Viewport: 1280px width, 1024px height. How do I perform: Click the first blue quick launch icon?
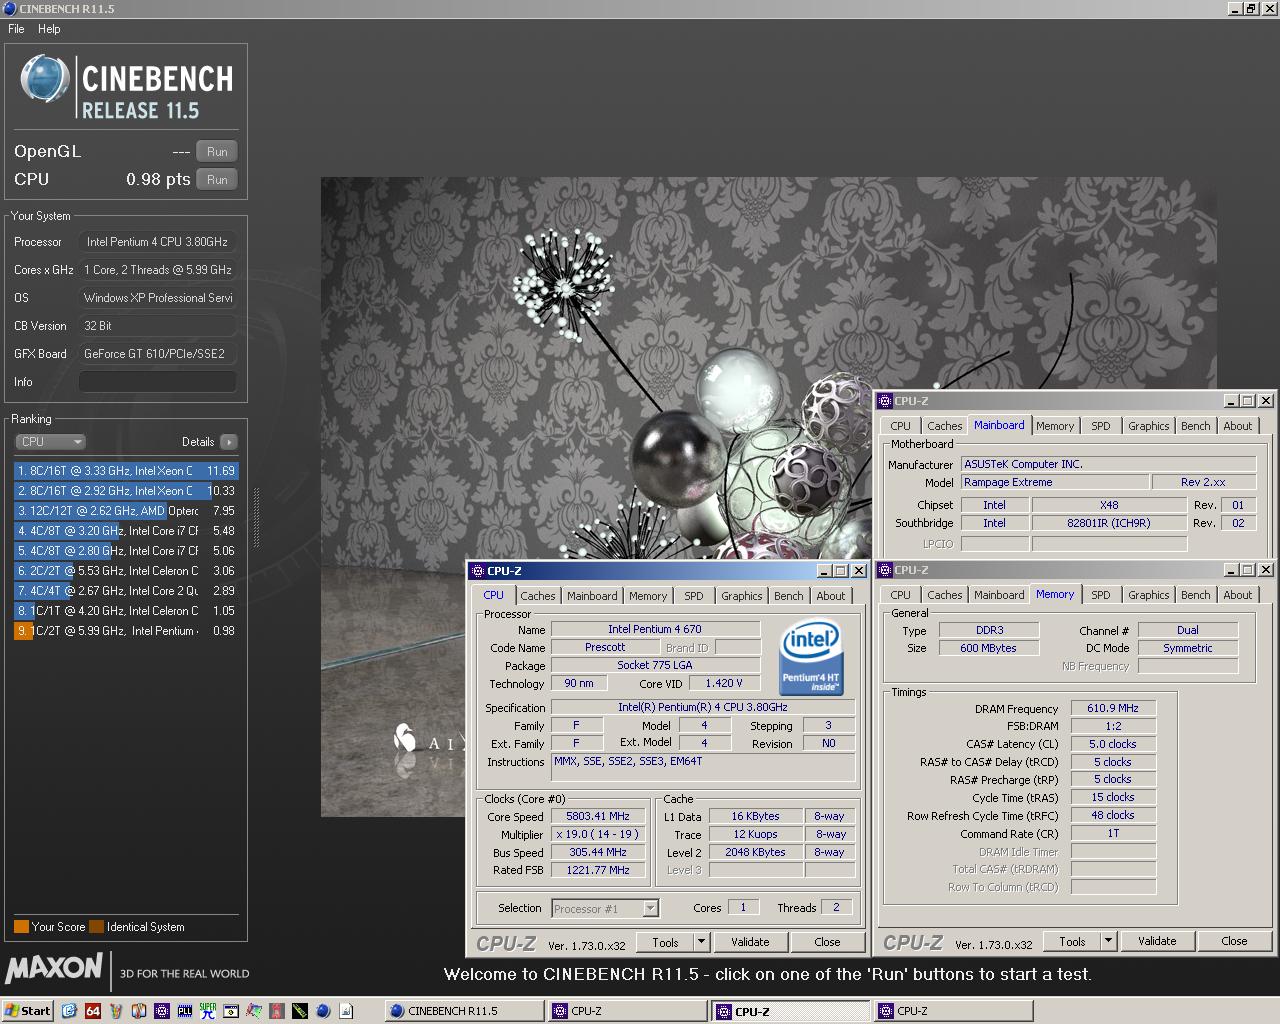click(x=69, y=1011)
